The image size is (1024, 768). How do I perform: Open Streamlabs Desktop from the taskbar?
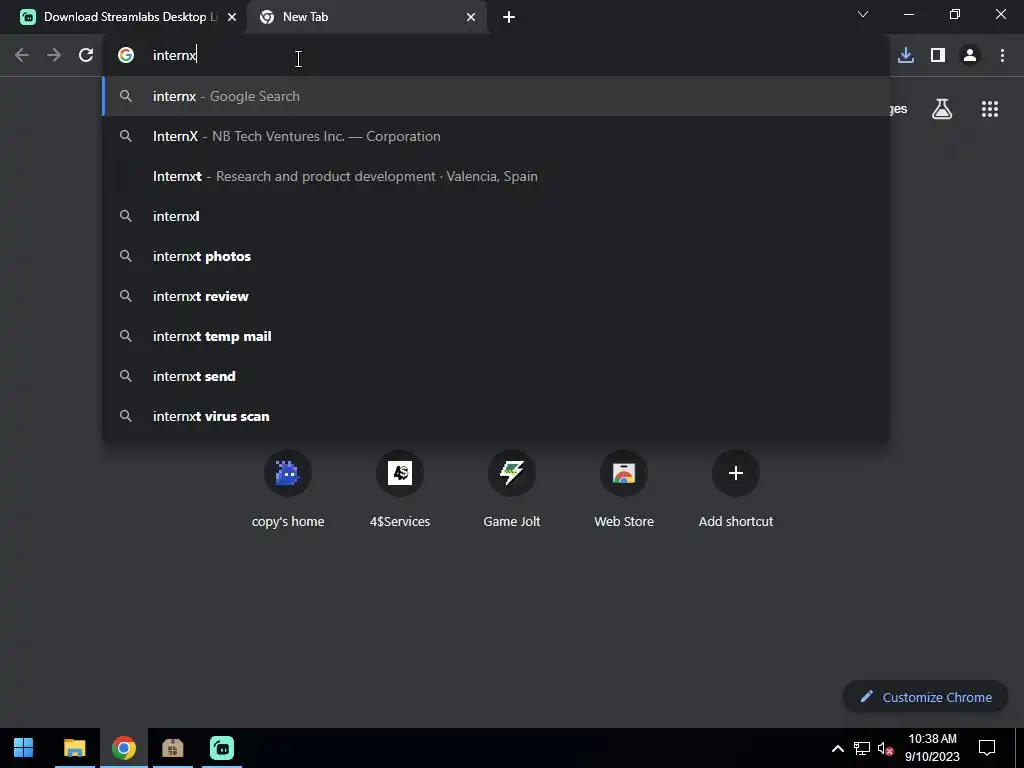[222, 748]
